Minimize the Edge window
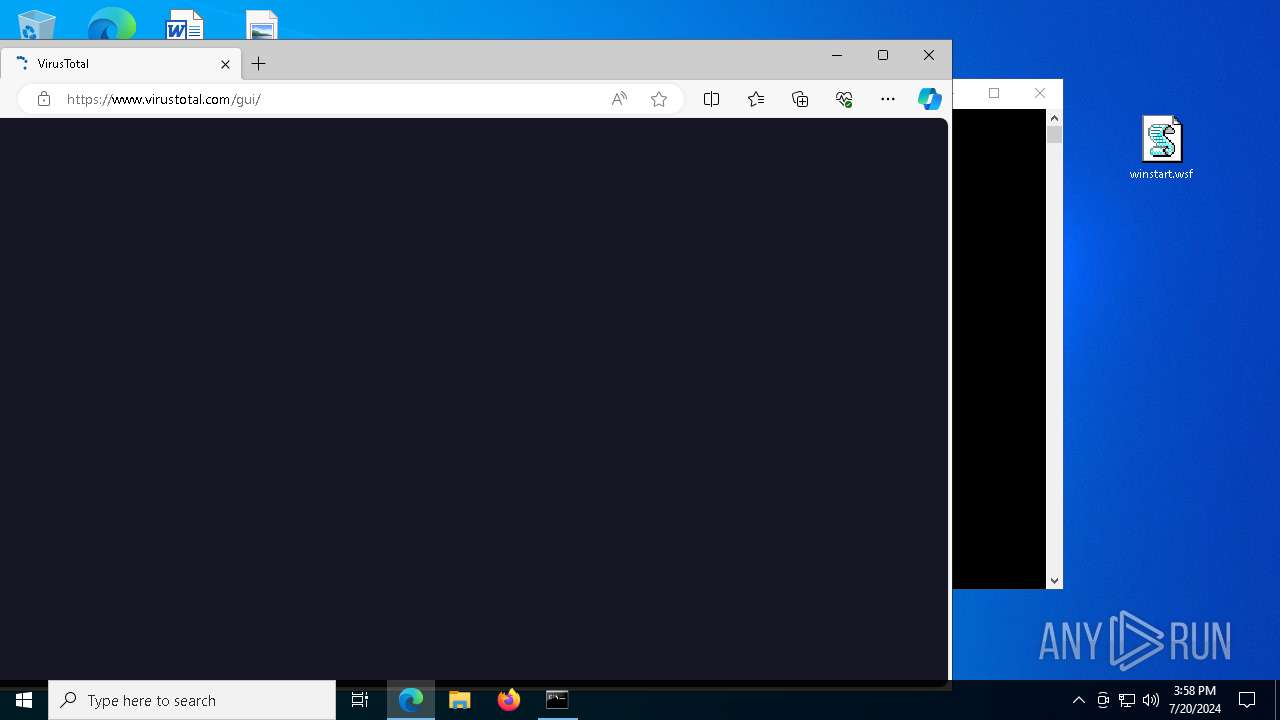The image size is (1280, 720). coord(837,56)
